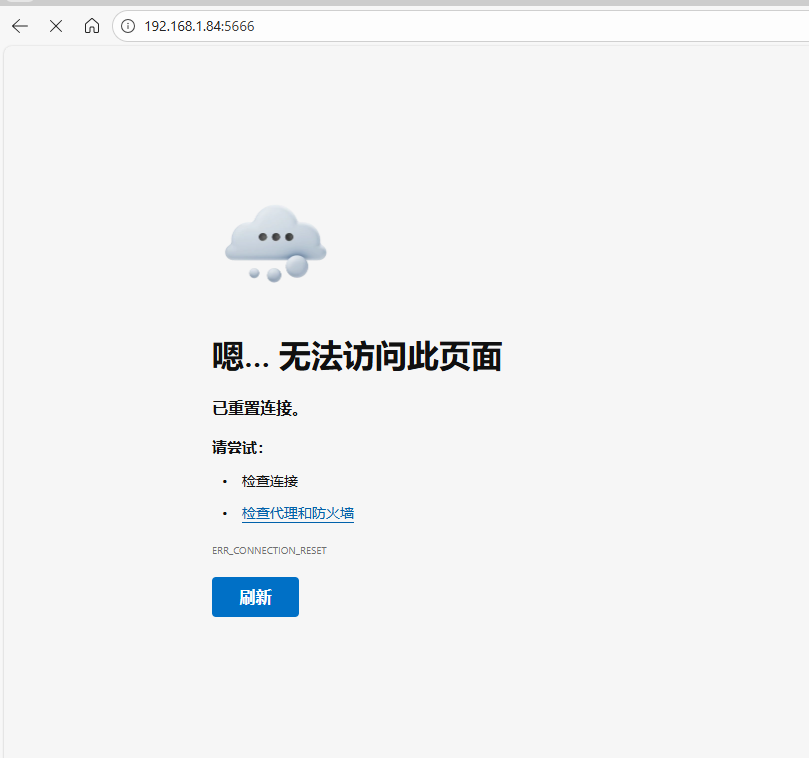Click the blue 刷新 refresh button
The image size is (809, 758).
255,597
